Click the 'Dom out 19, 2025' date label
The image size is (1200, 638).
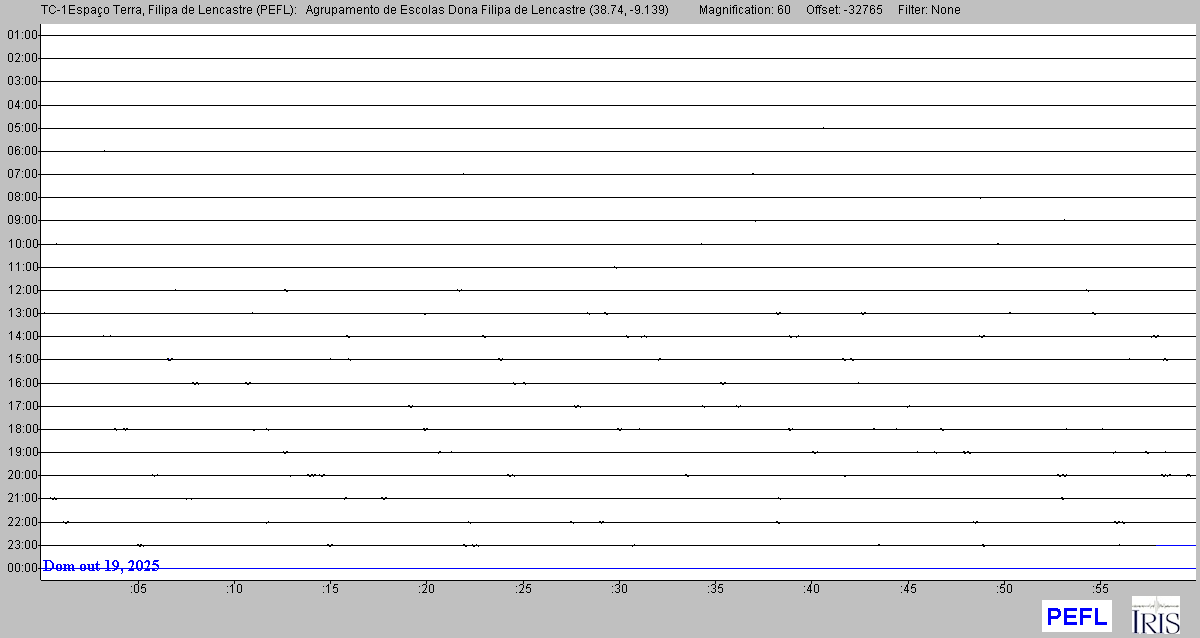tap(101, 566)
